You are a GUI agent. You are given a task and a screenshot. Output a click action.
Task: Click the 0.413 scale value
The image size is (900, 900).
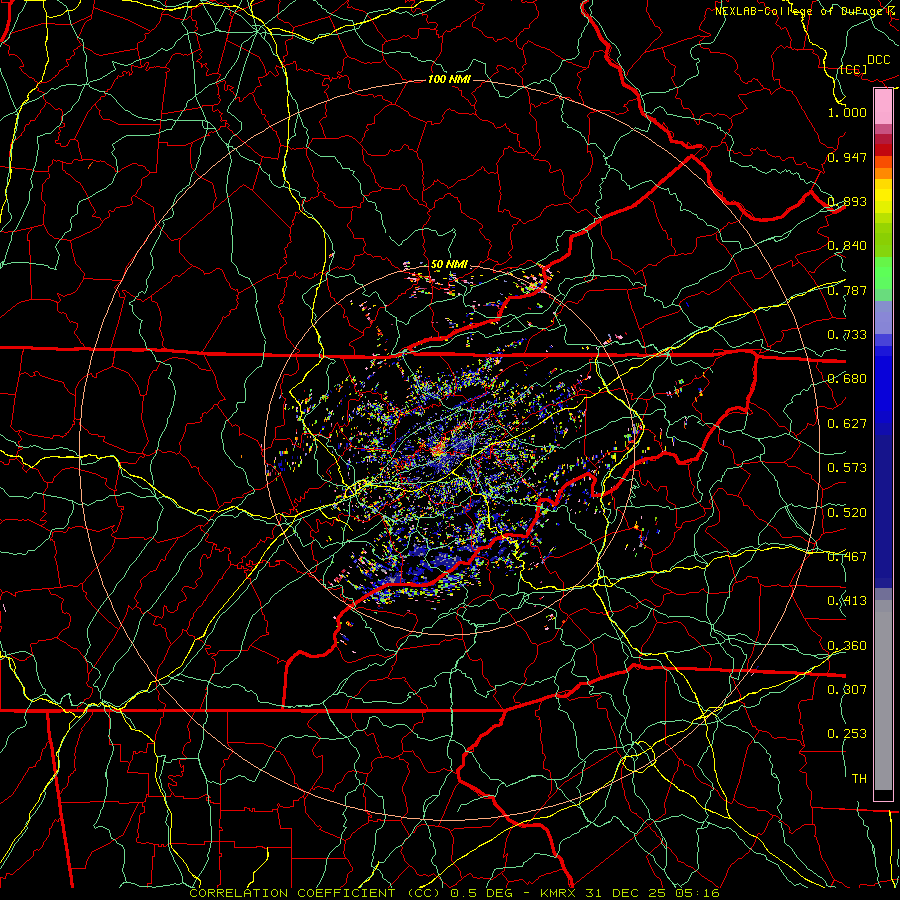point(847,601)
